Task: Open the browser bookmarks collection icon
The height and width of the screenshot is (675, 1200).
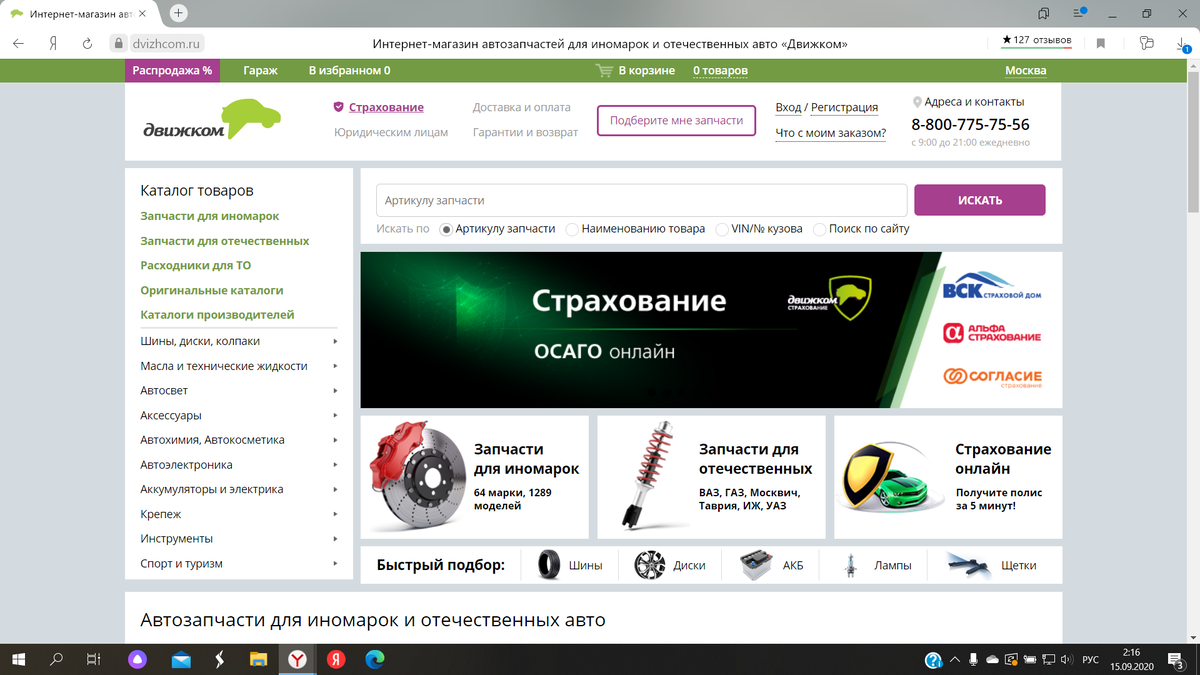Action: tap(1044, 13)
